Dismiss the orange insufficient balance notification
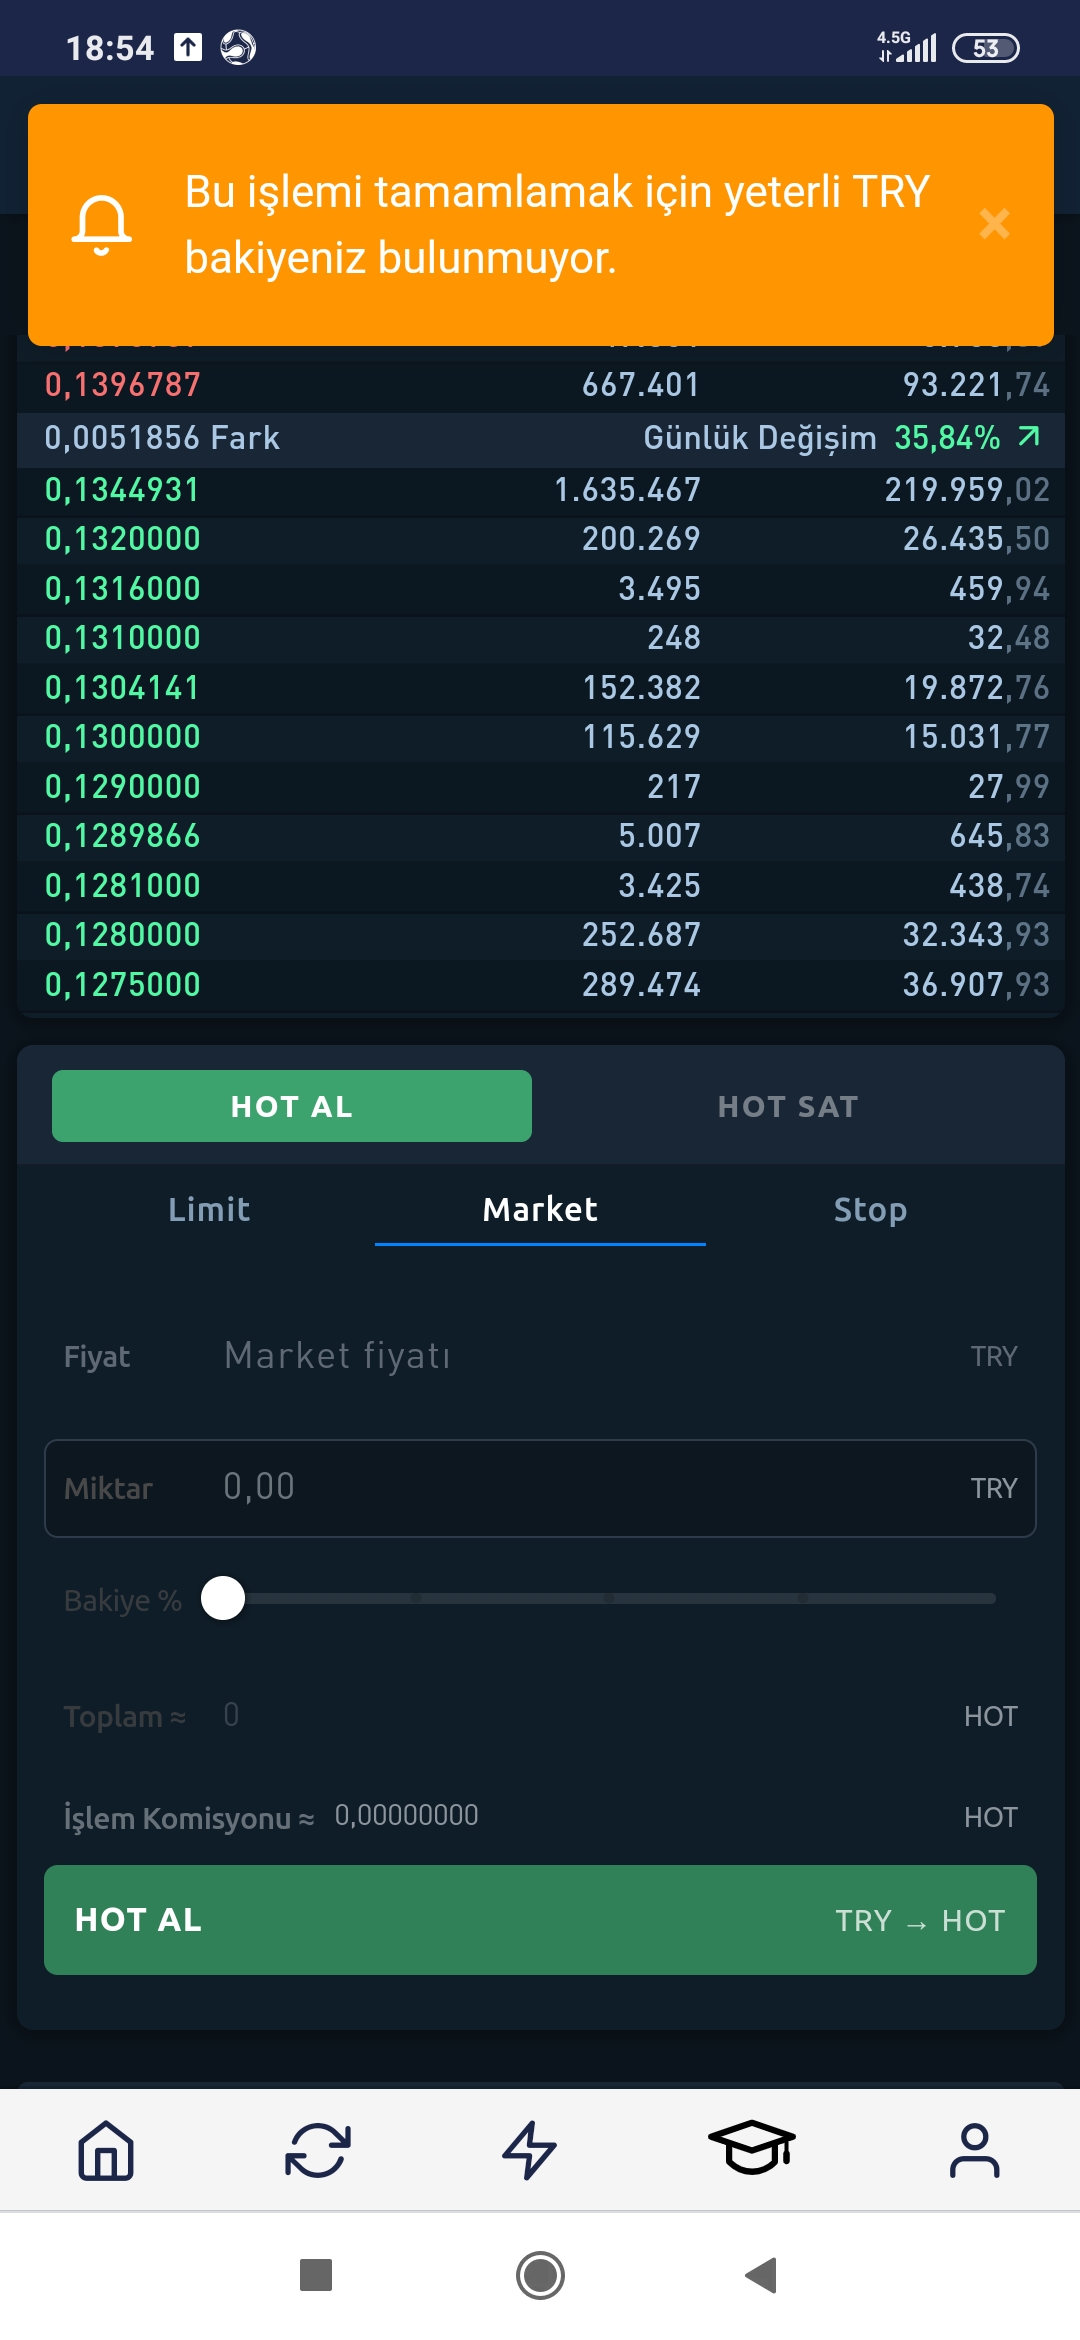The width and height of the screenshot is (1080, 2340). 994,224
